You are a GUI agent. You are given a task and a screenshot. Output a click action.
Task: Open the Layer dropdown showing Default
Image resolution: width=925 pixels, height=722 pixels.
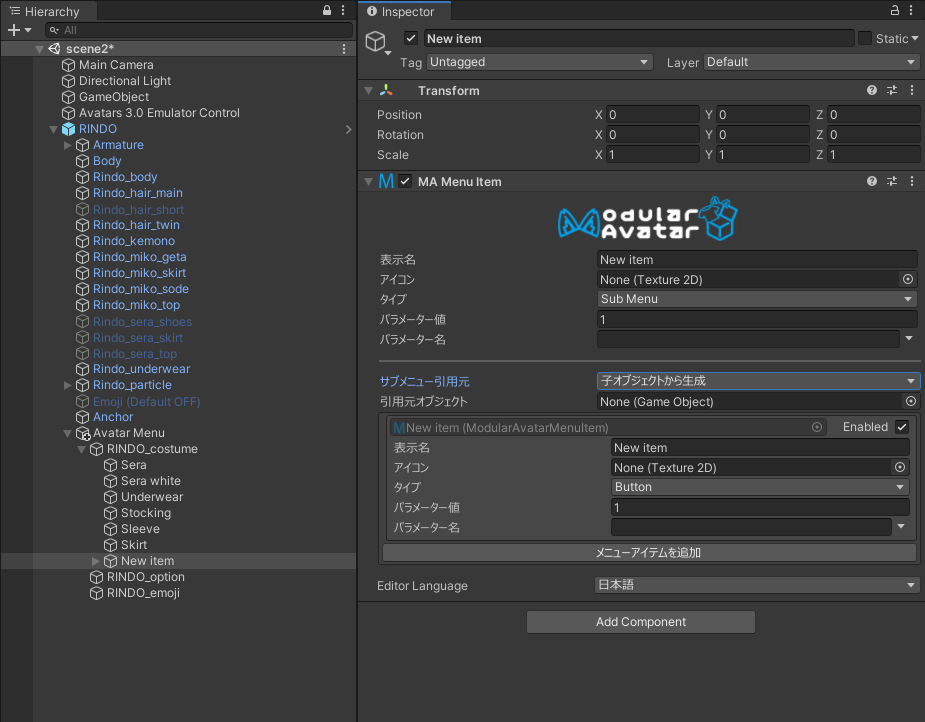pos(811,62)
